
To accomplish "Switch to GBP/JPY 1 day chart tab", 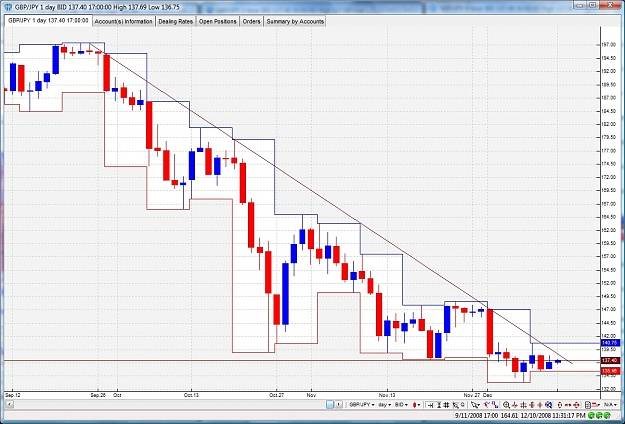I will 48,21.
